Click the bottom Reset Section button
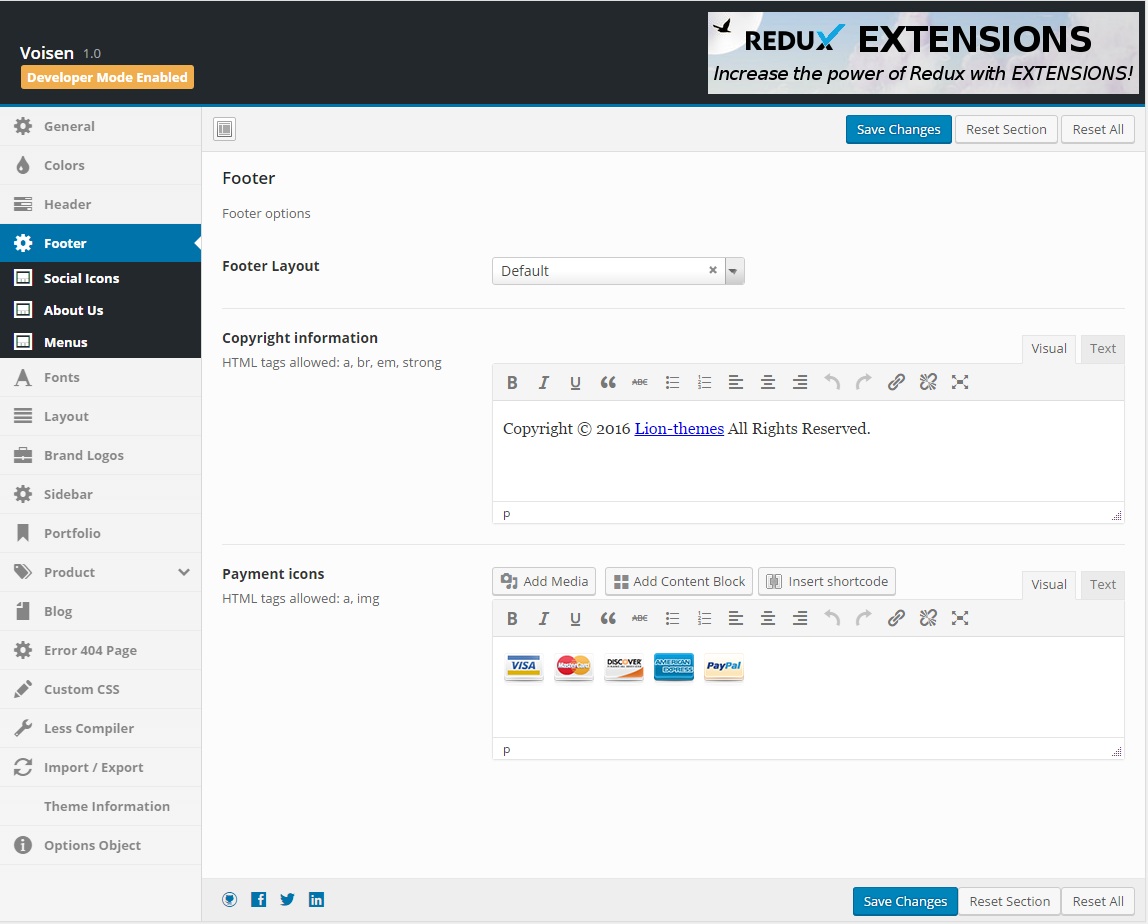 [1009, 901]
